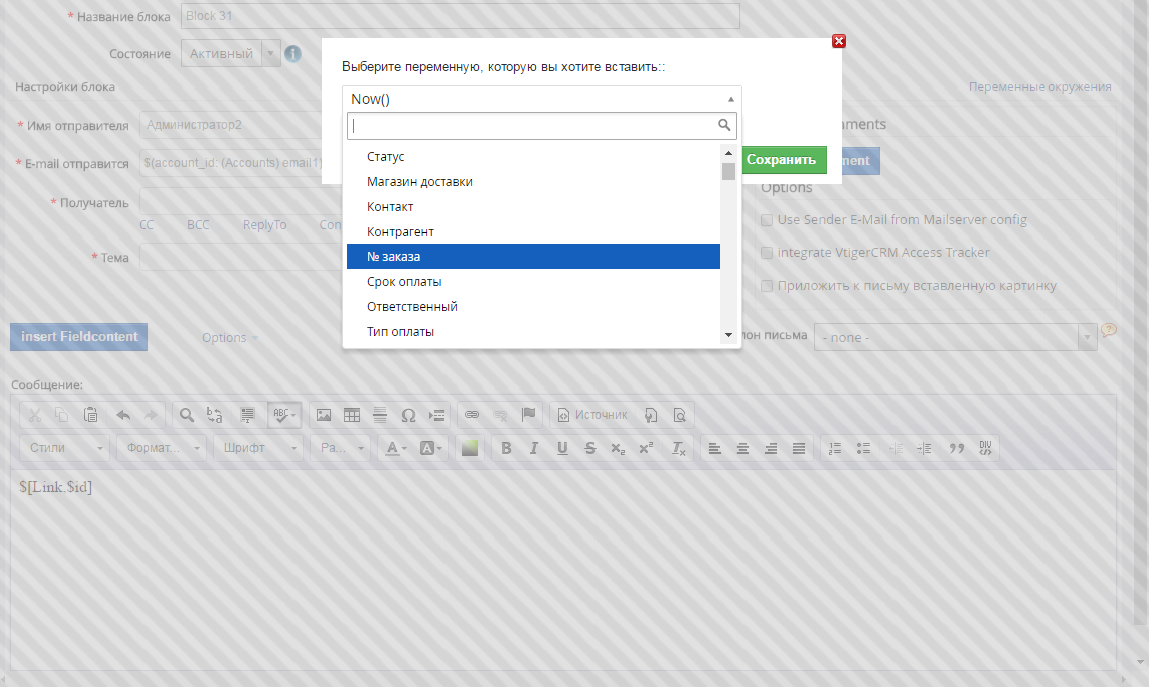The height and width of the screenshot is (687, 1149).
Task: Insert special character omega icon
Action: click(408, 415)
